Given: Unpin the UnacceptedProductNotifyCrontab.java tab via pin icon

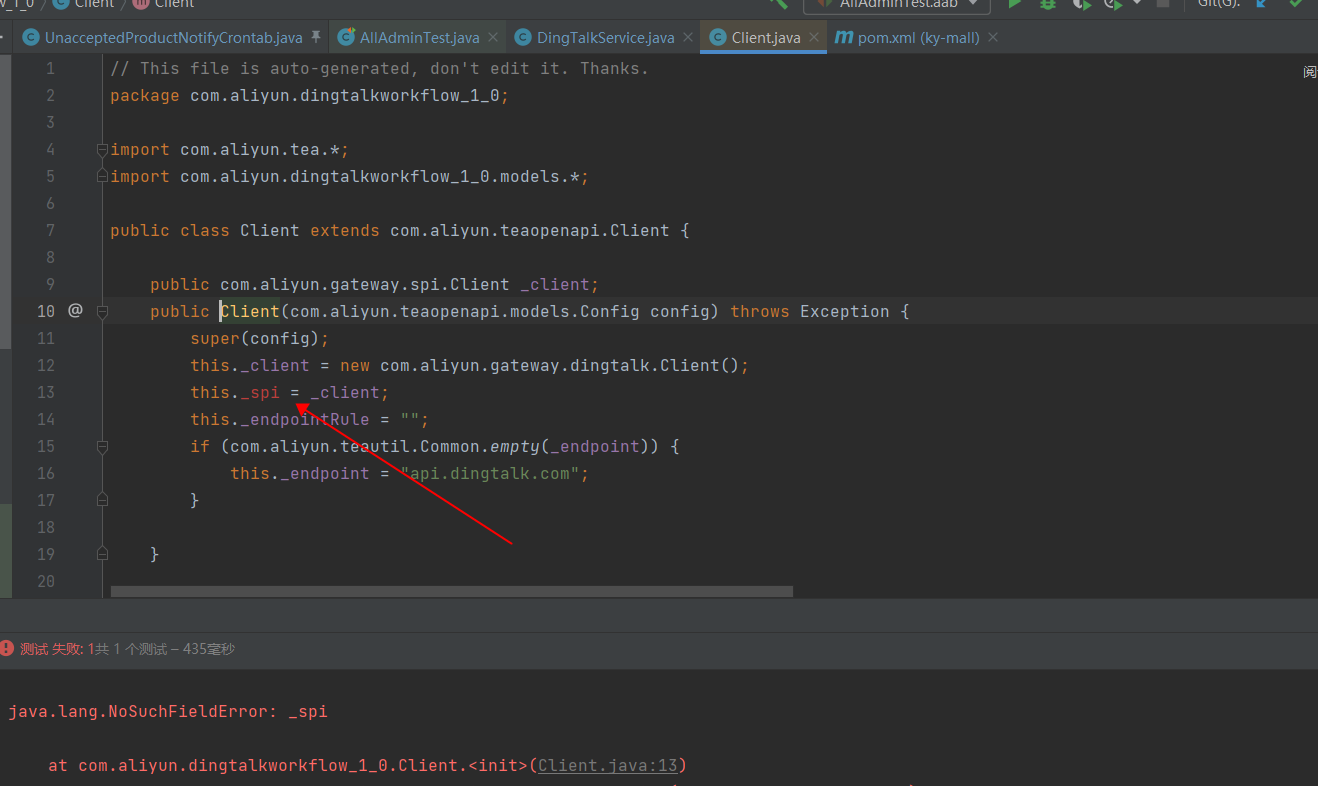Looking at the screenshot, I should pyautogui.click(x=316, y=37).
